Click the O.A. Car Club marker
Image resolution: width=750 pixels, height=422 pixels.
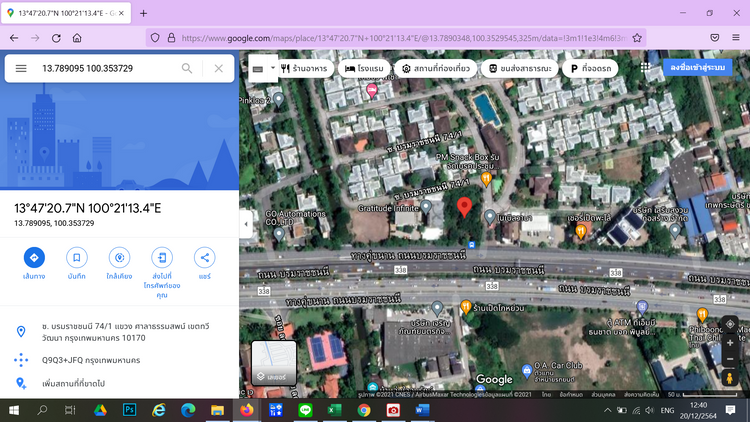coord(527,370)
